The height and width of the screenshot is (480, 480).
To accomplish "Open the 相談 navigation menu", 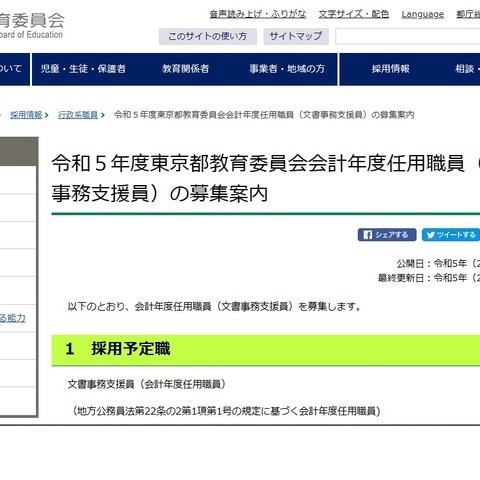I will click(467, 69).
